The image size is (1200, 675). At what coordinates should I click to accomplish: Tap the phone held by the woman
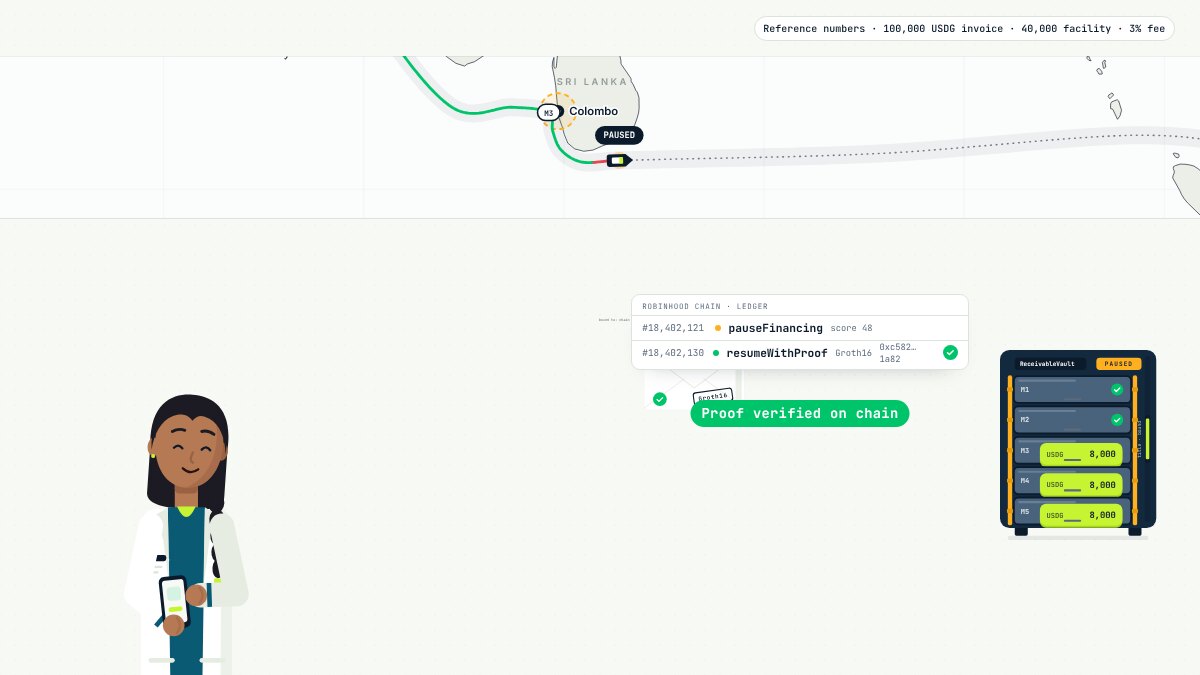pos(174,600)
